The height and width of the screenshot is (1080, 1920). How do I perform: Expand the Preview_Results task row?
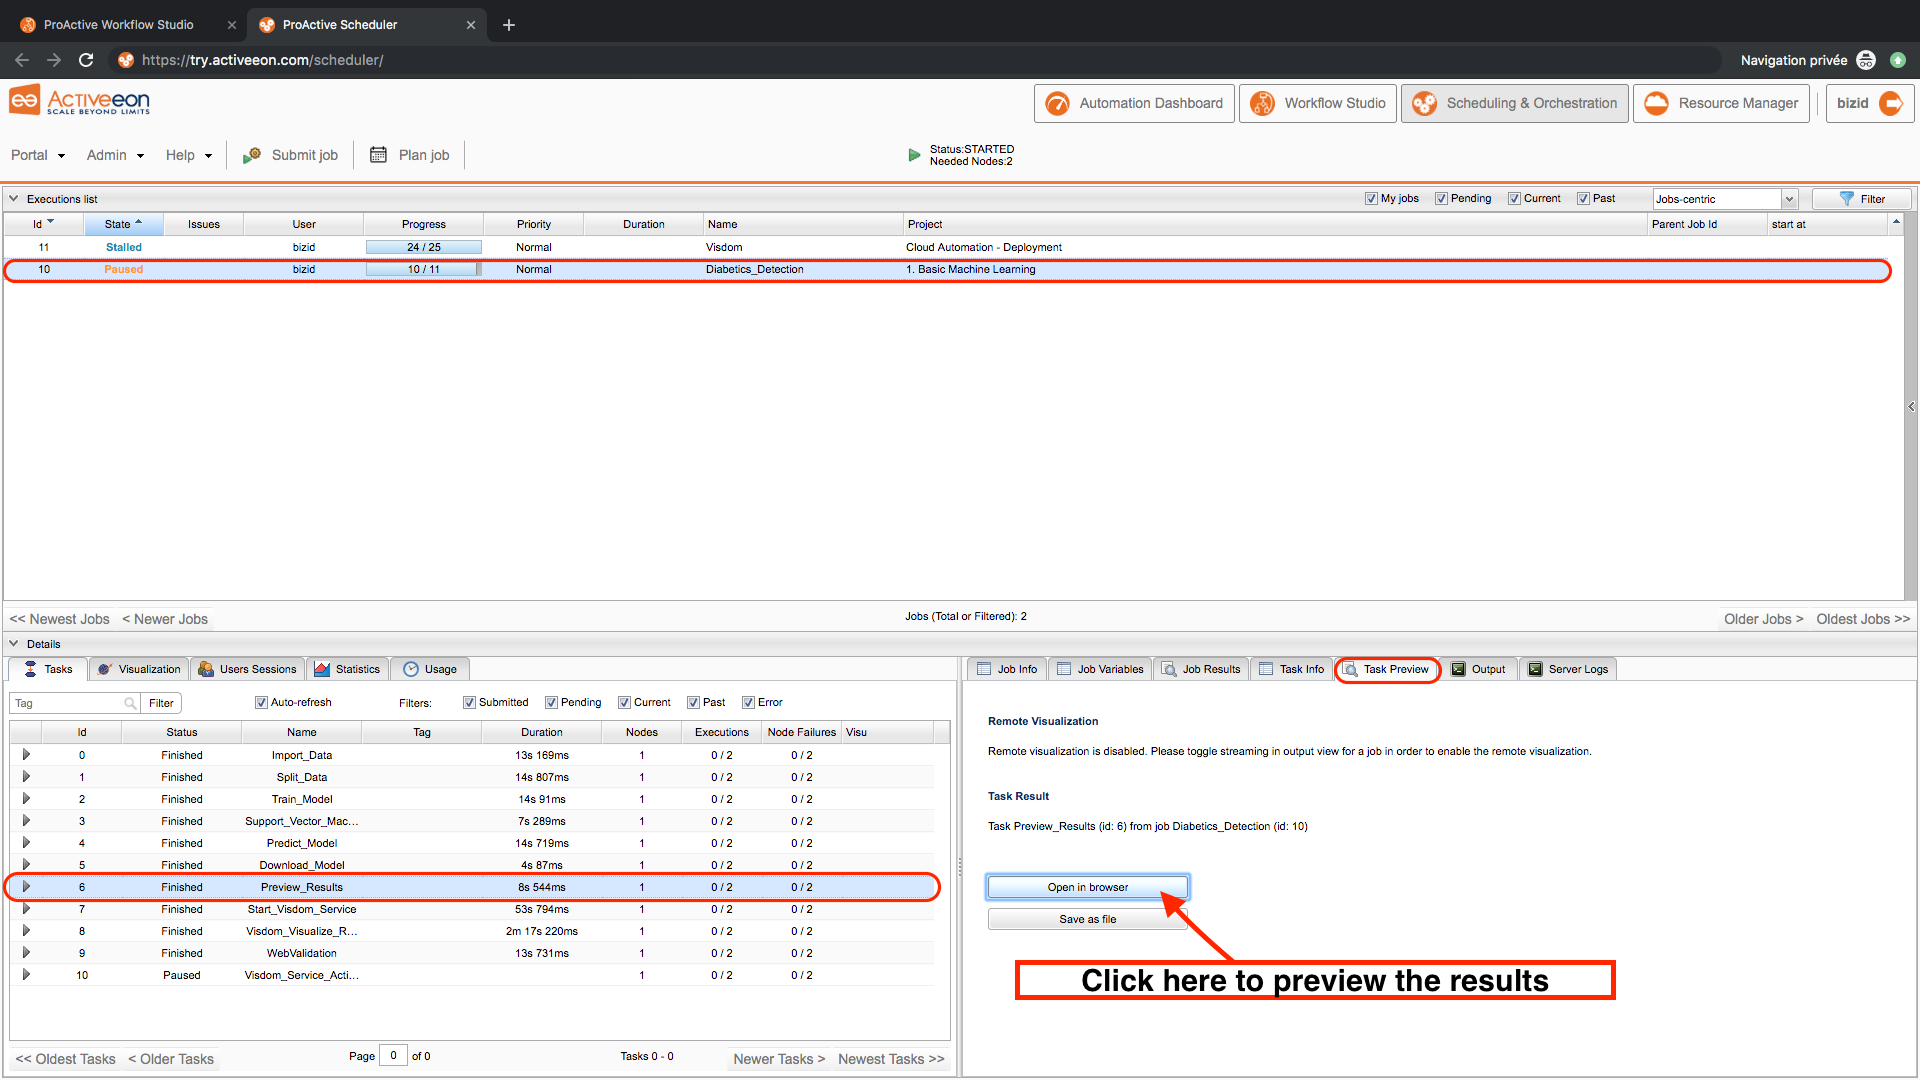[26, 887]
